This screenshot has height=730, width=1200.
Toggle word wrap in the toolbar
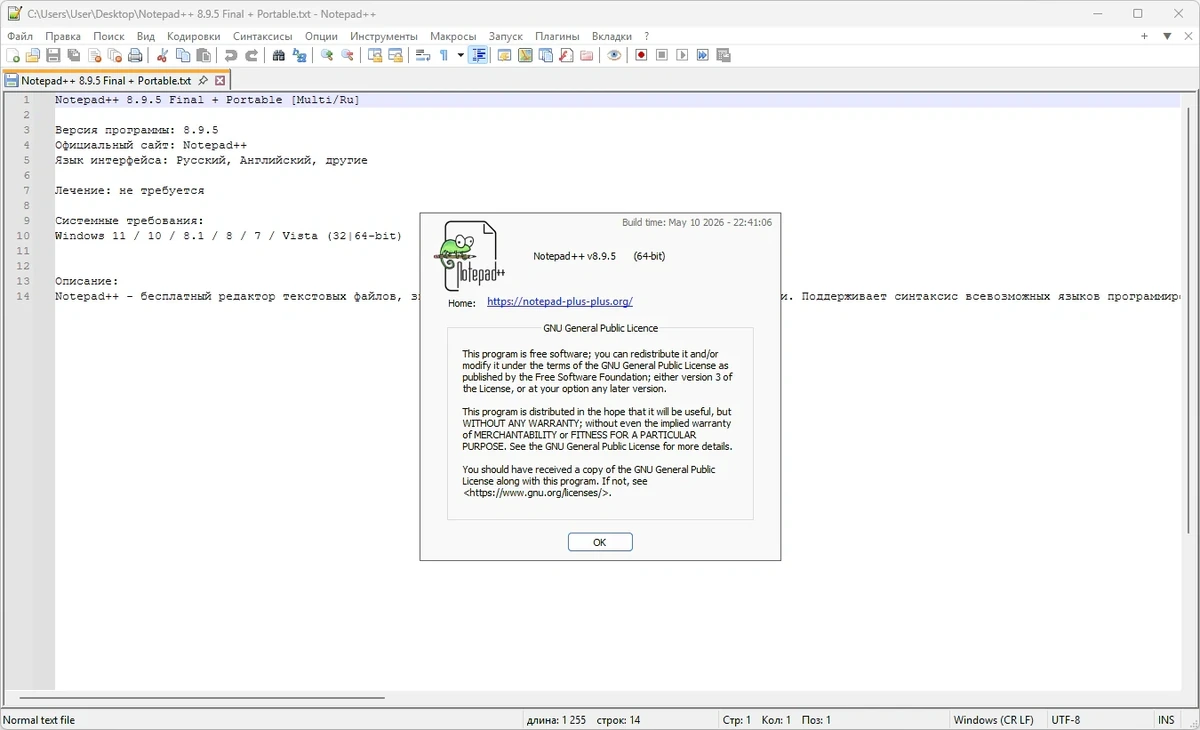click(423, 55)
